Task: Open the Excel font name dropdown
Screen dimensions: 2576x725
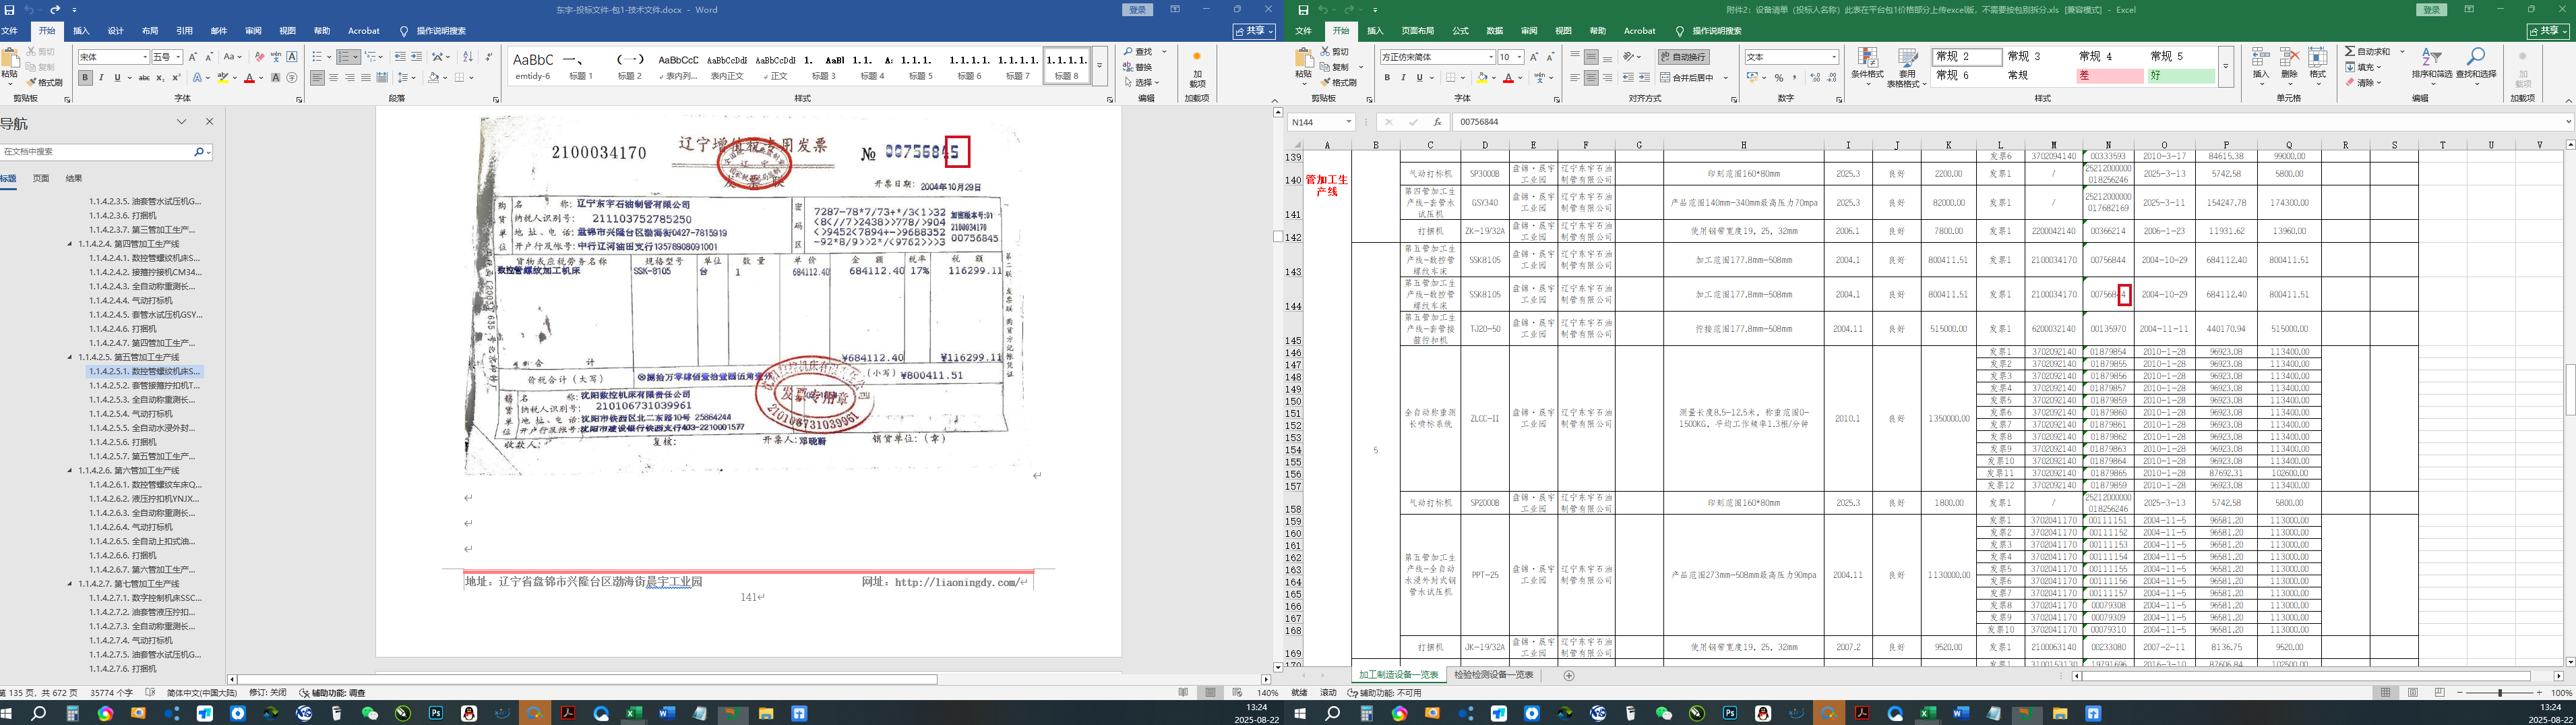Action: click(1491, 57)
